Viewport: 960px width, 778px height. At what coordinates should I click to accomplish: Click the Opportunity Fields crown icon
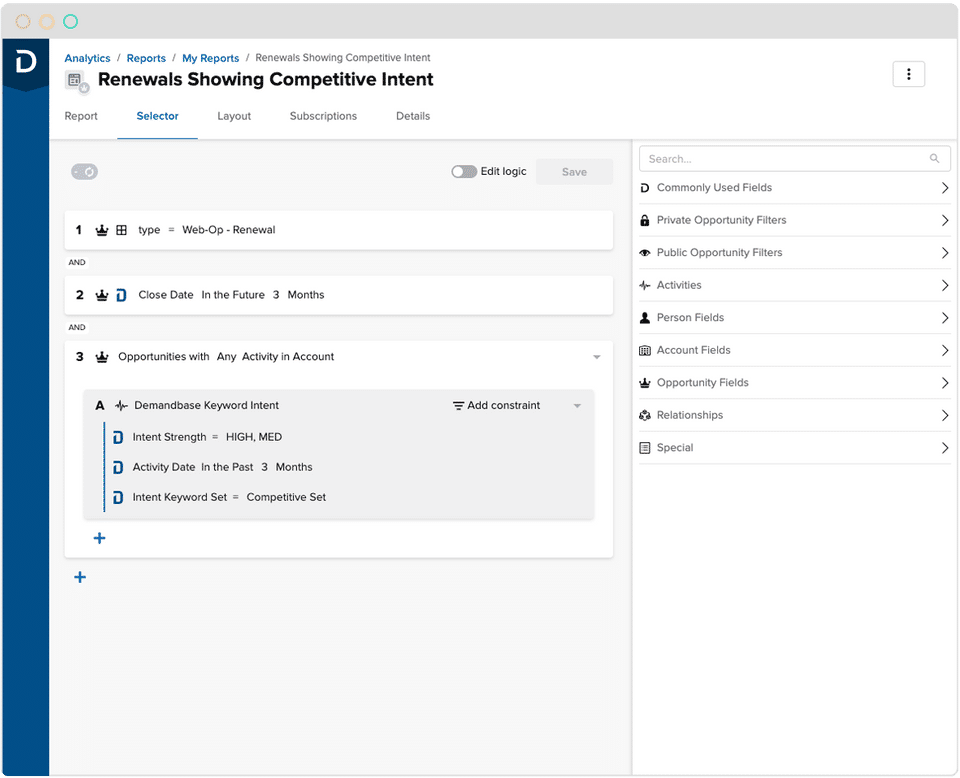click(x=645, y=383)
